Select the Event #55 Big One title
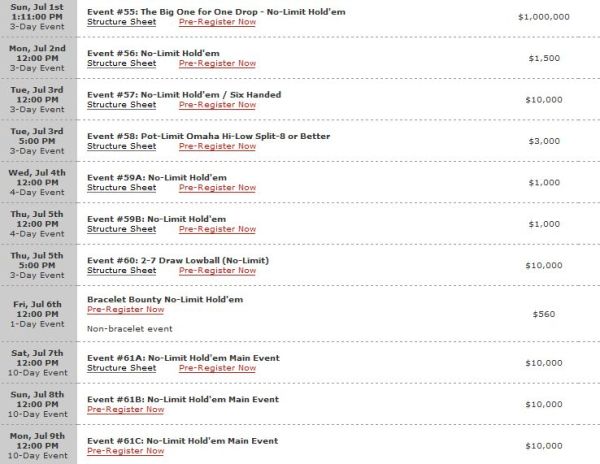Viewport: 600px width, 464px height. coord(216,12)
